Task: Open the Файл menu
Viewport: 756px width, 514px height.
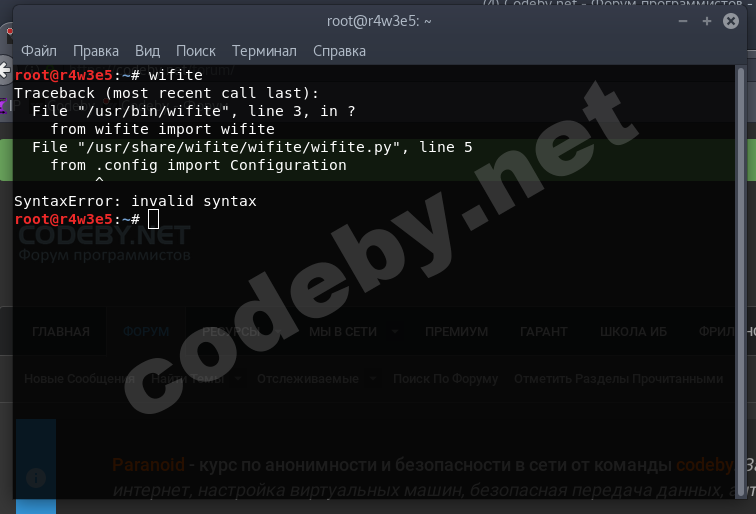Action: point(39,51)
